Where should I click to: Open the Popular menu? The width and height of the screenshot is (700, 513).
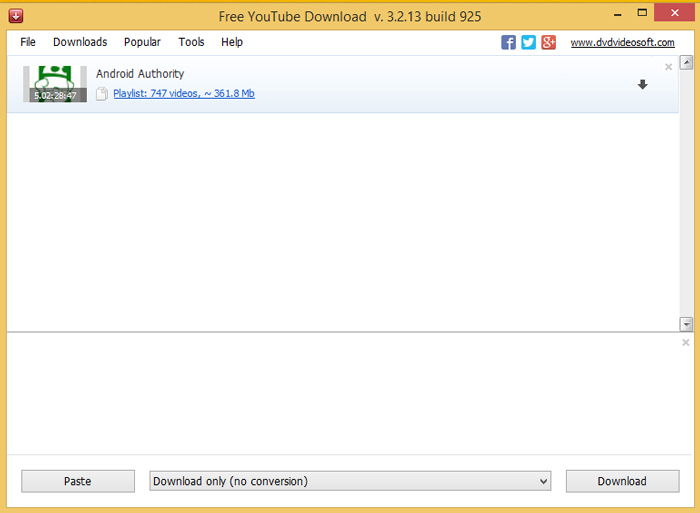142,42
